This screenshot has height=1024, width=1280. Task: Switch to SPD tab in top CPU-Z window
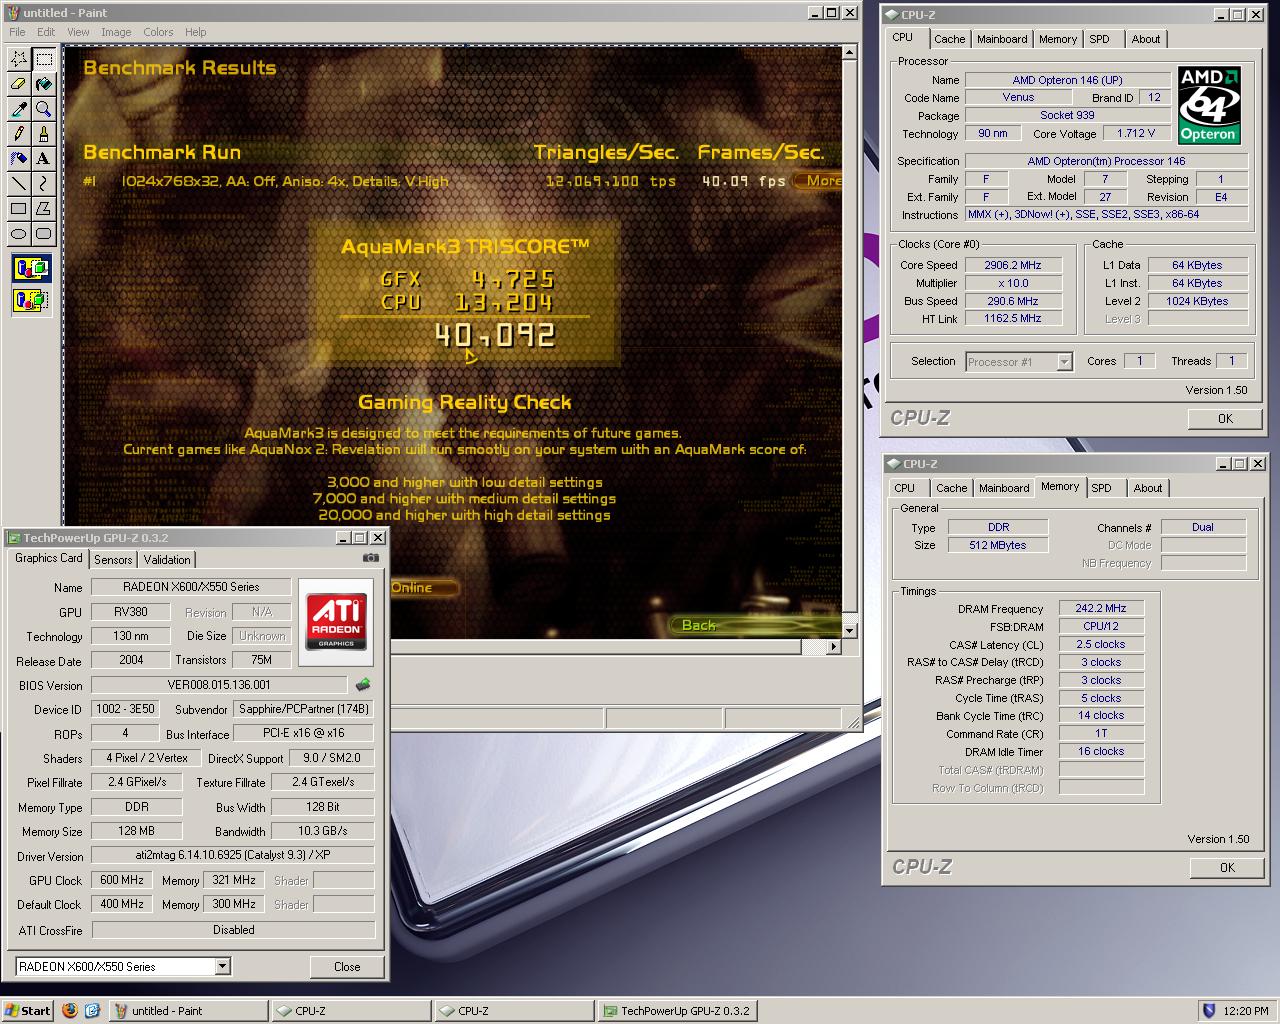click(1099, 39)
